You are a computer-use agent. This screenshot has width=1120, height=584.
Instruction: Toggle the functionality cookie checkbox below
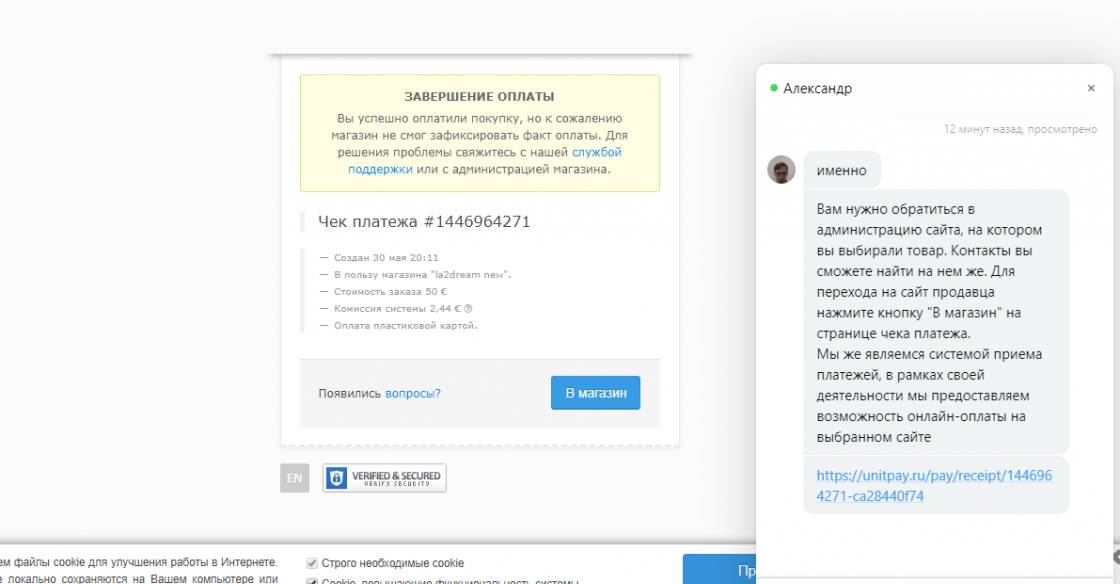(x=312, y=581)
